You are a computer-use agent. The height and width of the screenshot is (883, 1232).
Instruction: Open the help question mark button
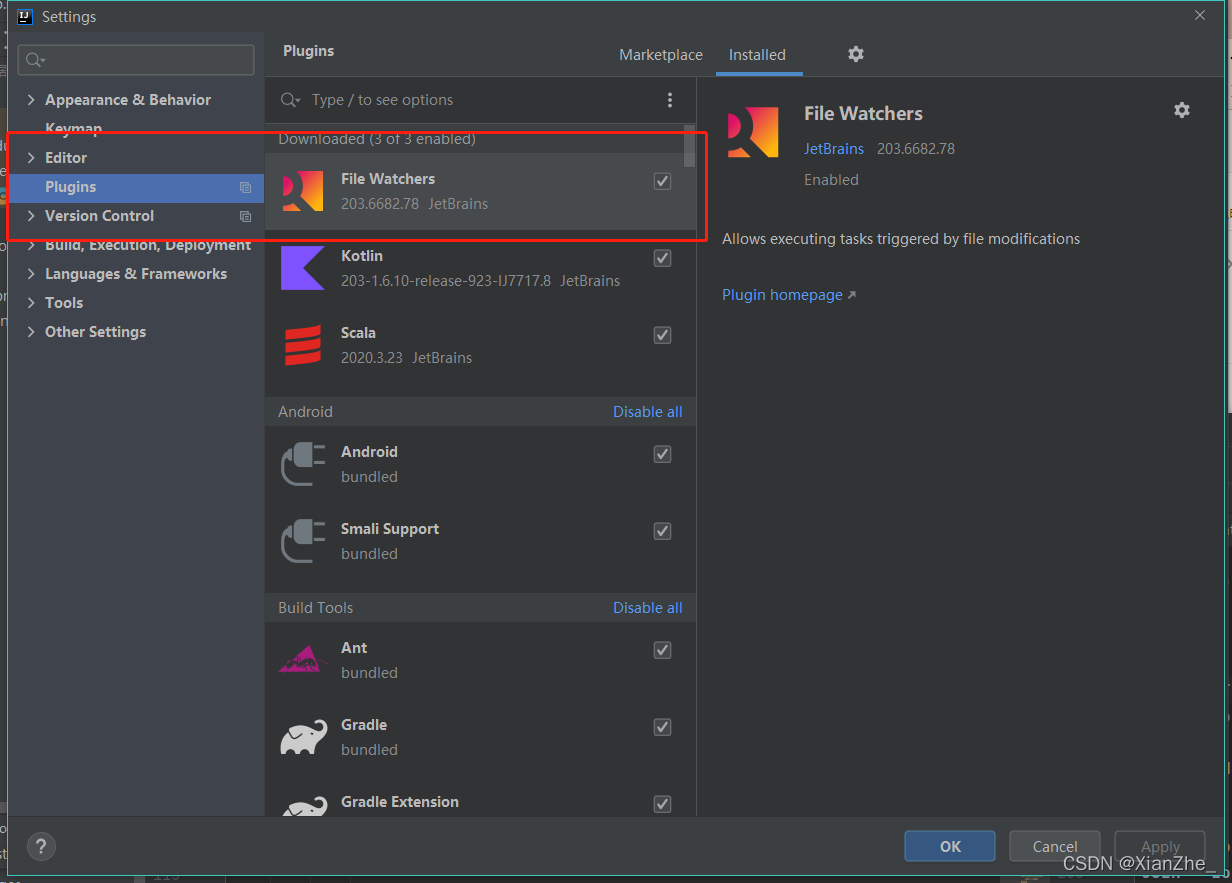(41, 846)
